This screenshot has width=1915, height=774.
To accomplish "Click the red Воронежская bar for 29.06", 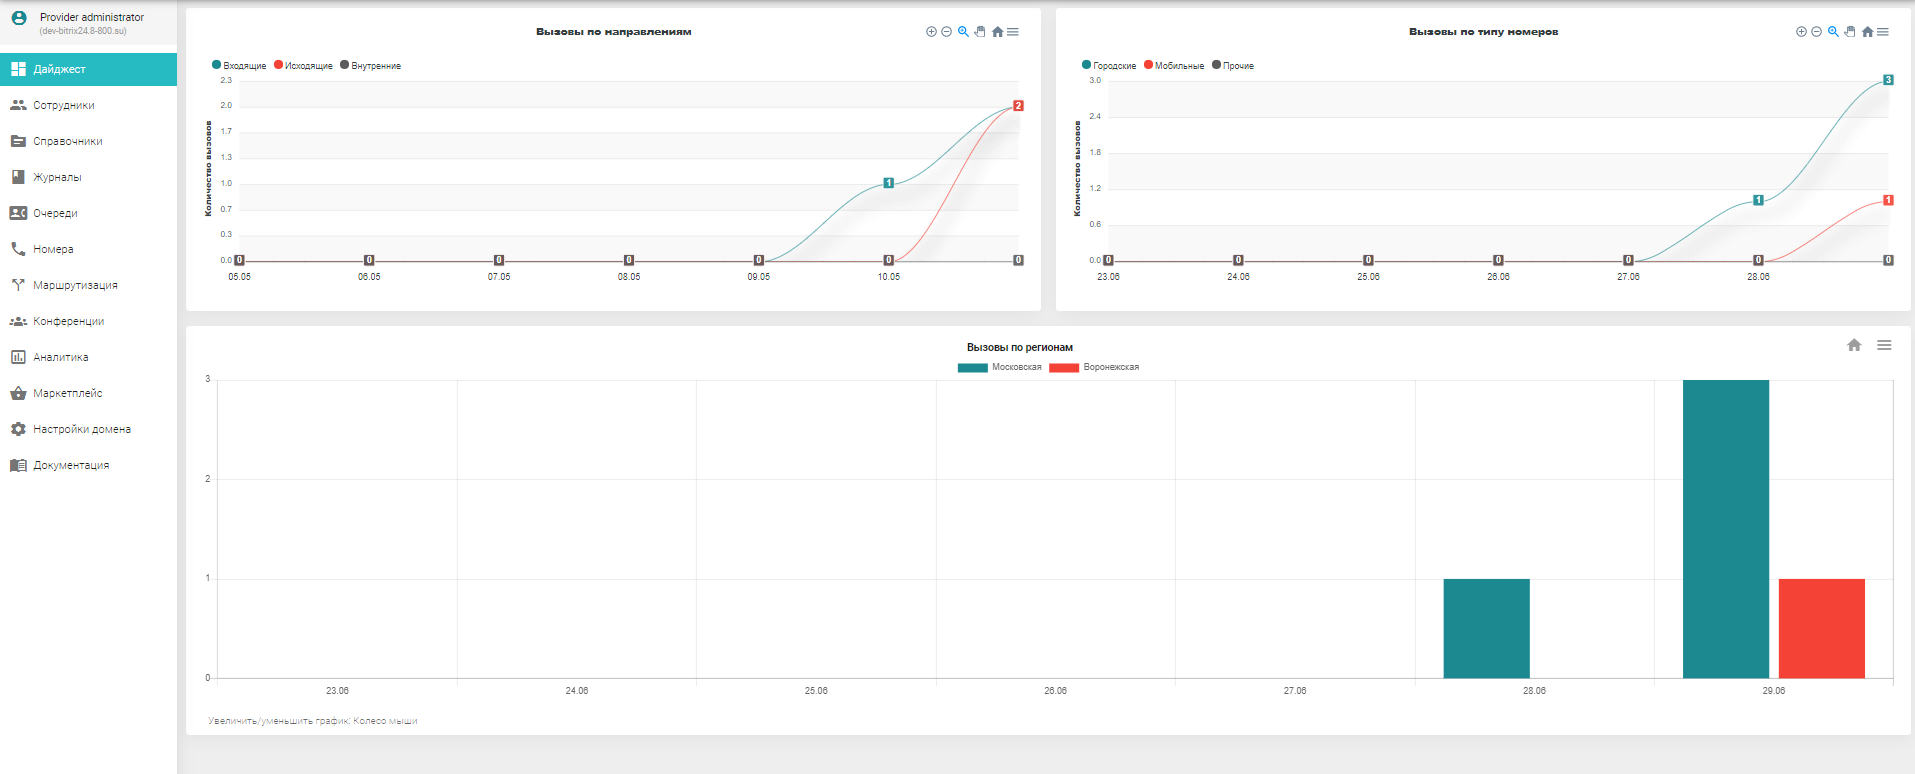I will point(1822,628).
